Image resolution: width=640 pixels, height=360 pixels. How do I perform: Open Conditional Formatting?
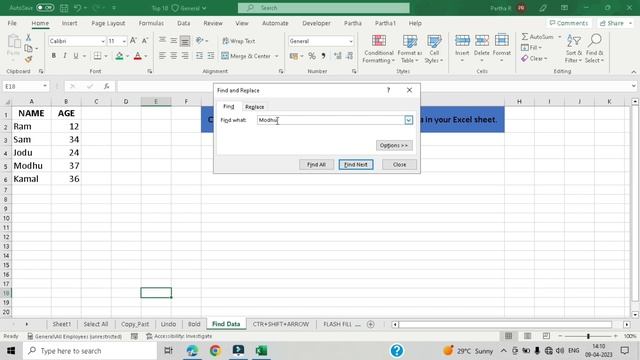tap(379, 49)
